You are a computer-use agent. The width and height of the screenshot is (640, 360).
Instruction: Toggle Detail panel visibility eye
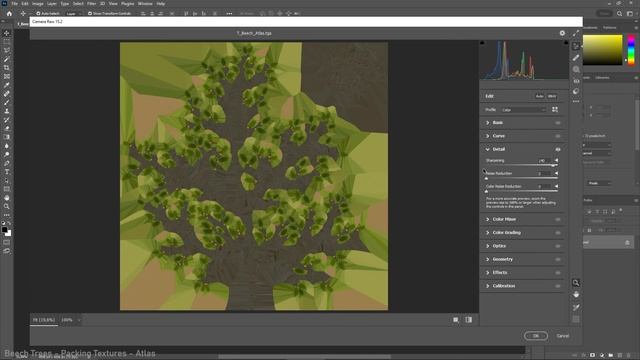pos(558,149)
